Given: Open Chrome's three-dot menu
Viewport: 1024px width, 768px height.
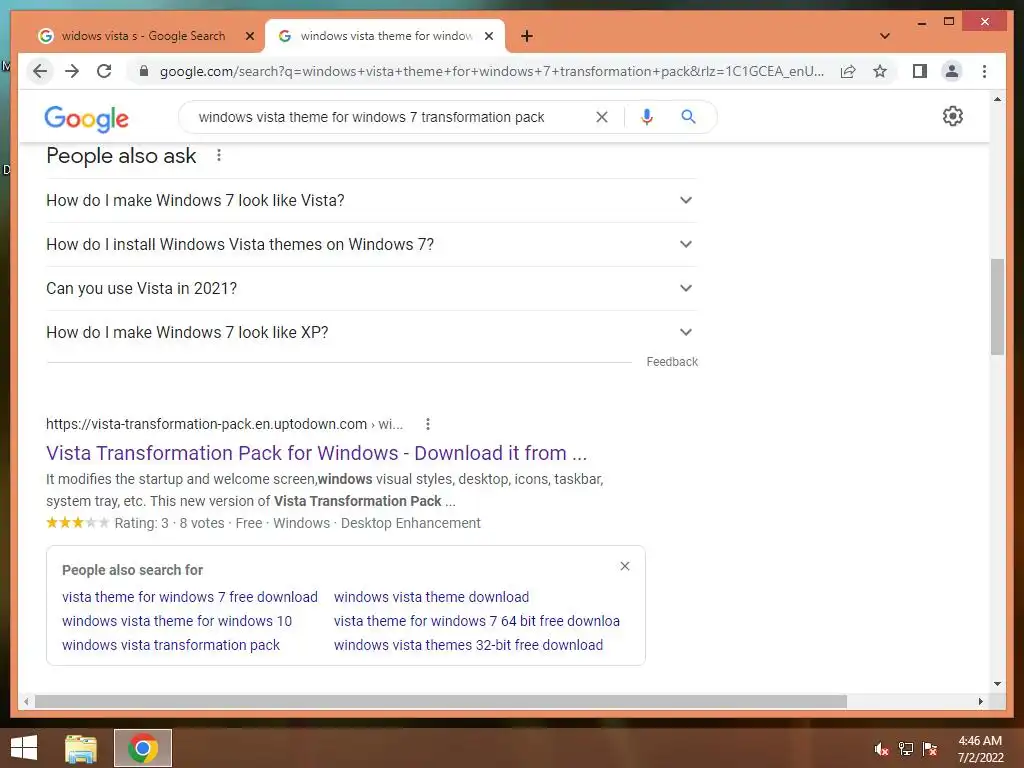Looking at the screenshot, I should coord(984,71).
